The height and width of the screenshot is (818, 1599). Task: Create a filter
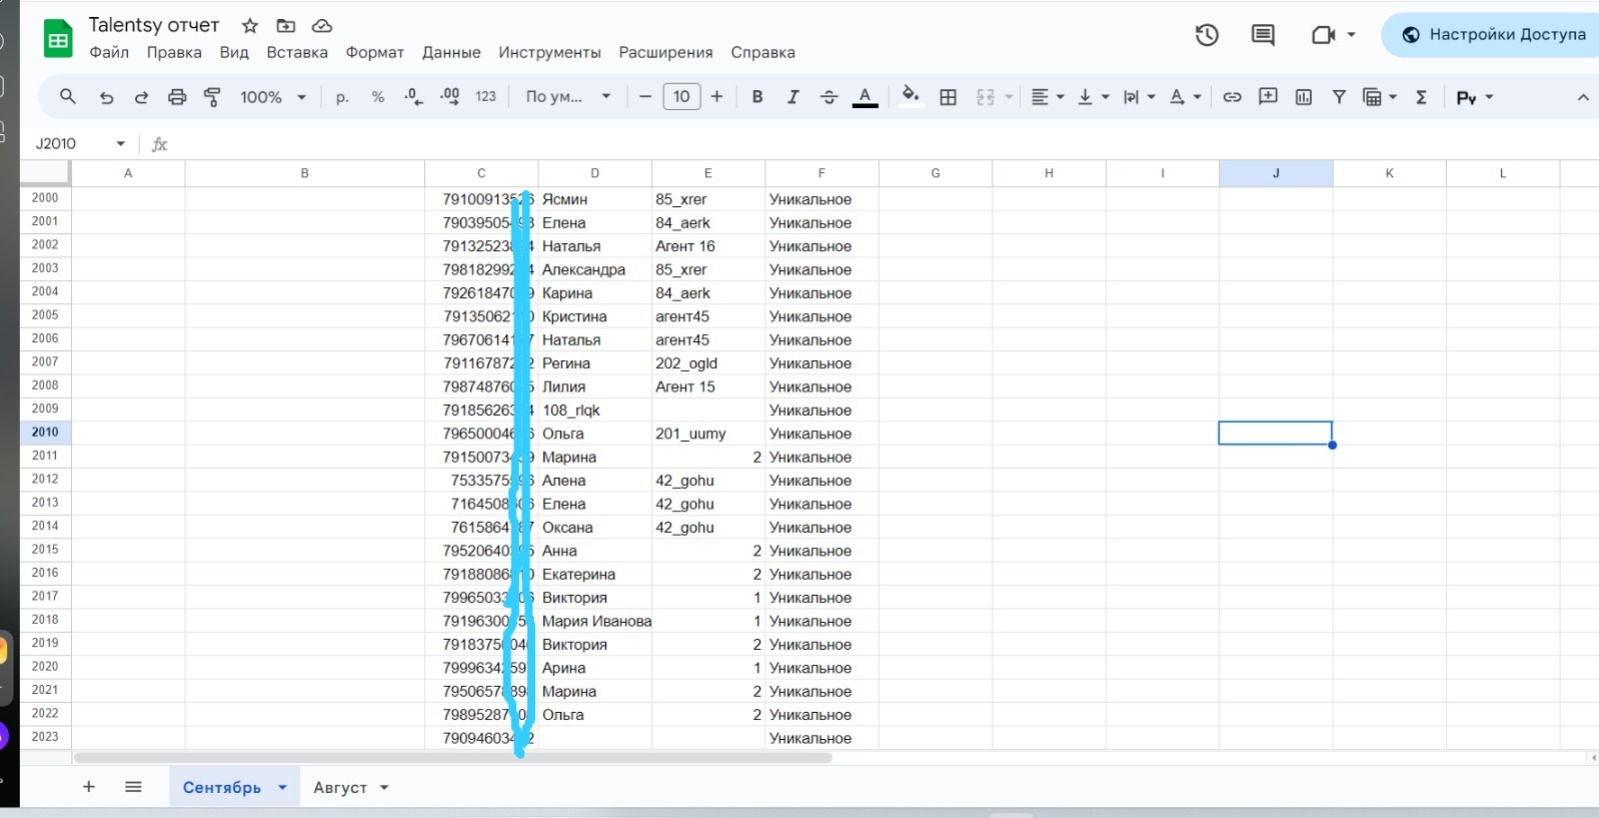1339,97
